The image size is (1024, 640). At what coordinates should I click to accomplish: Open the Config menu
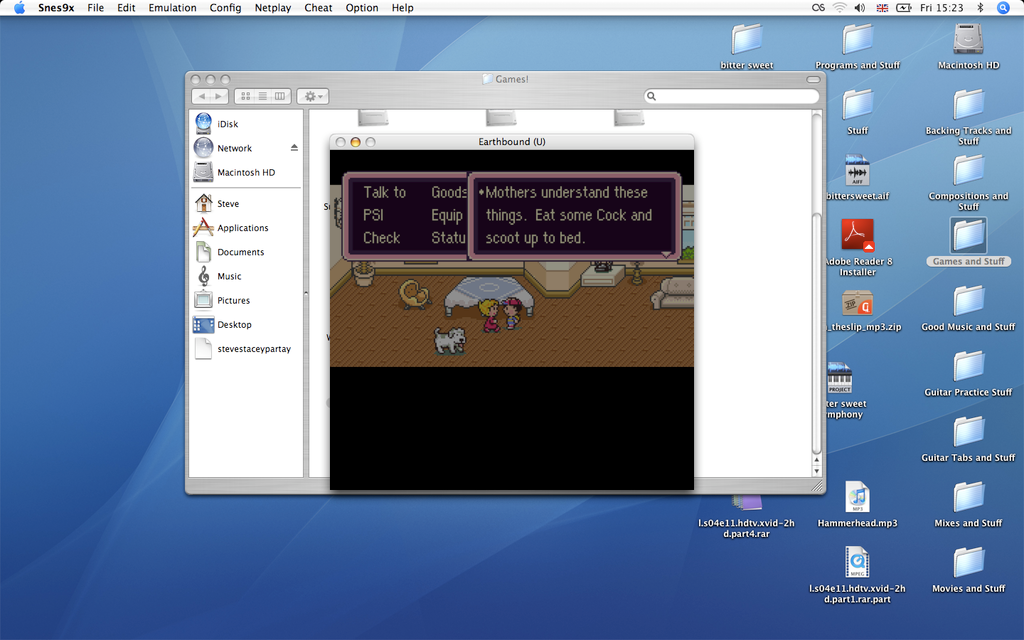[225, 8]
